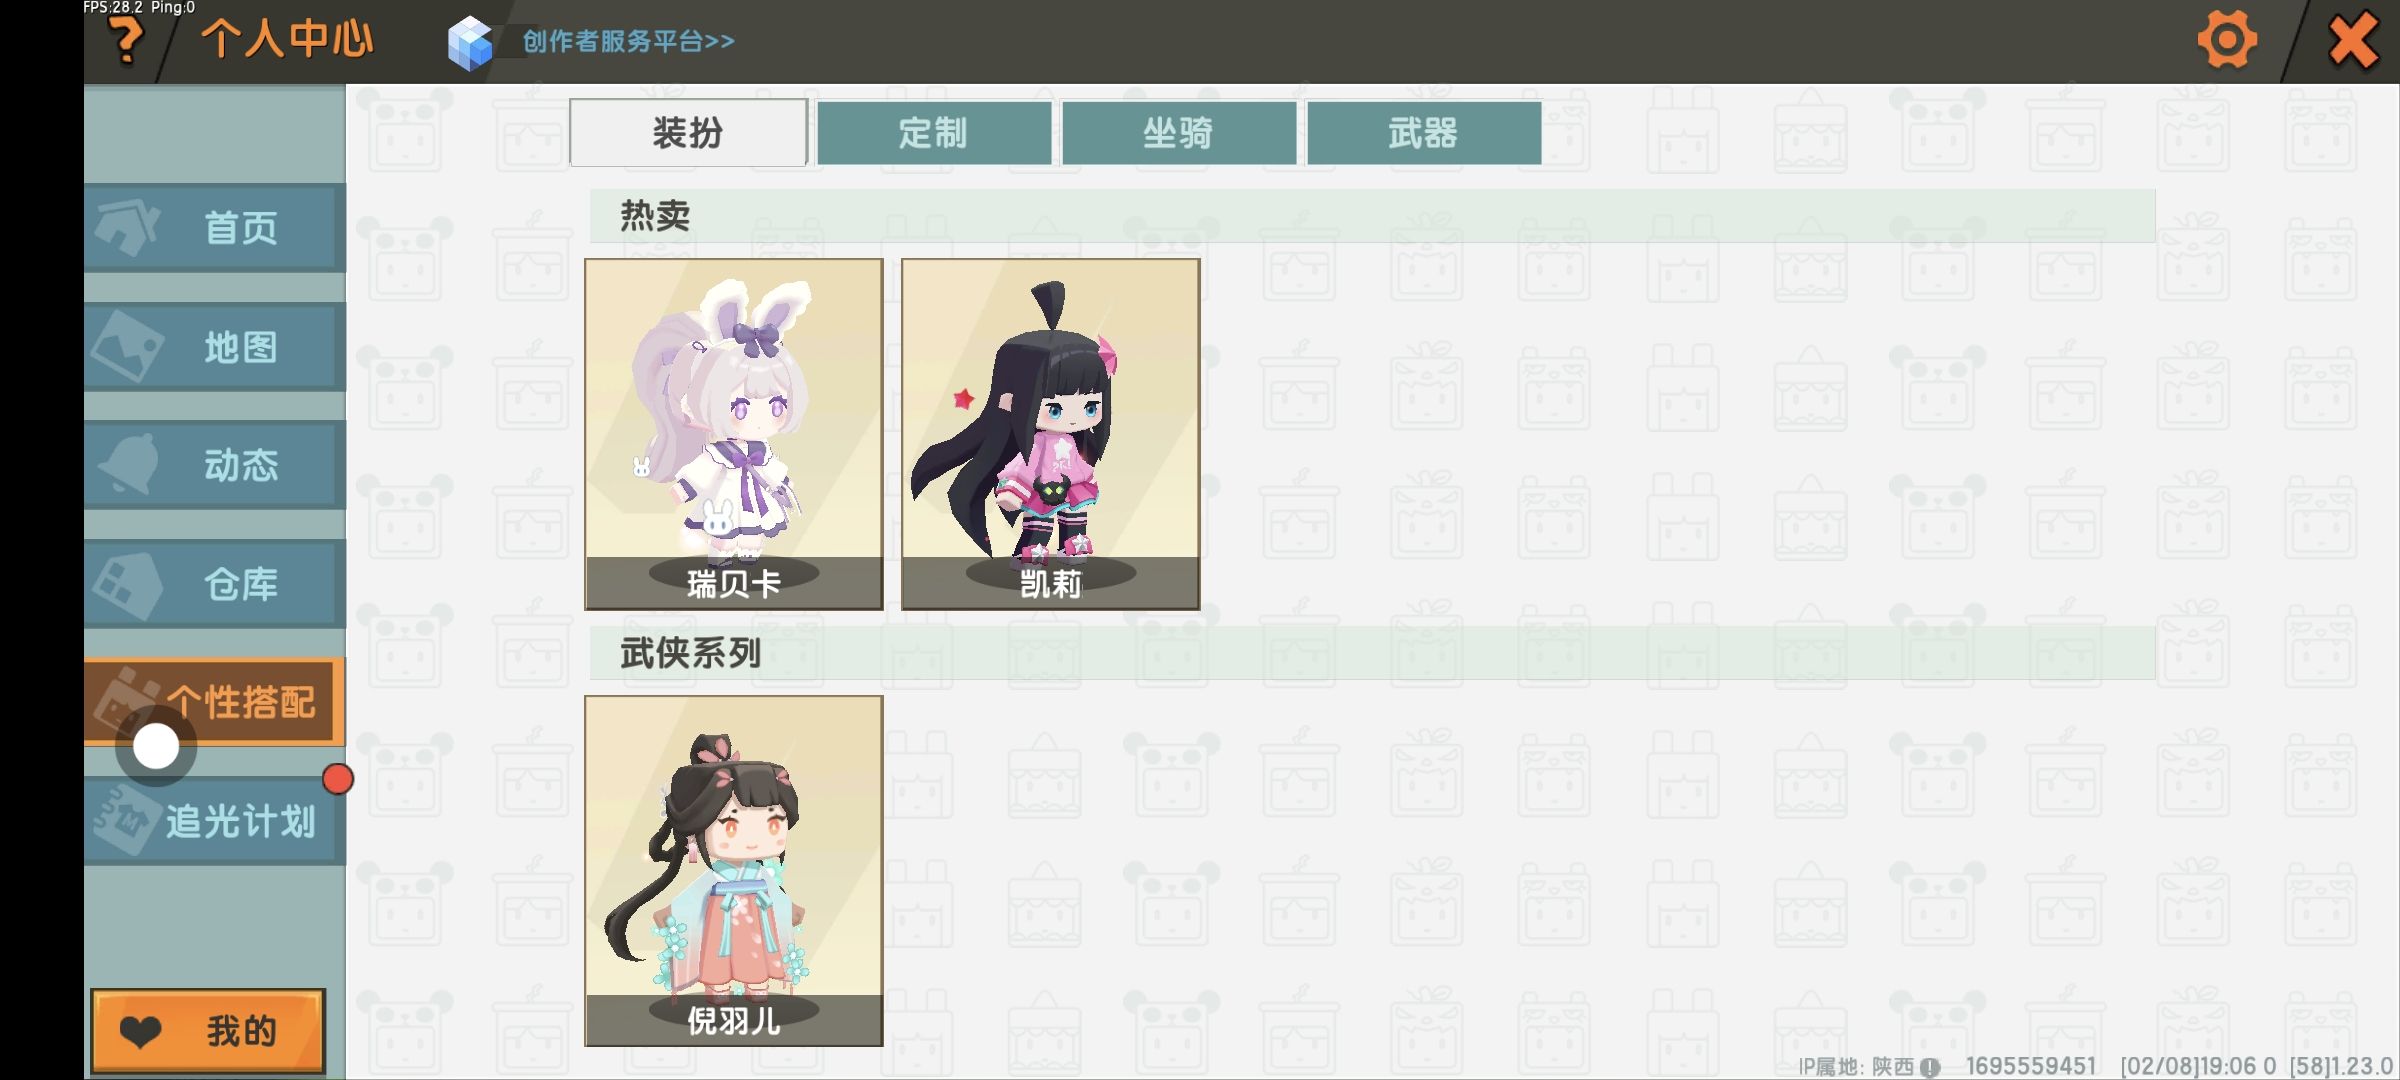Open the 创作者服务平台>> link

[628, 42]
